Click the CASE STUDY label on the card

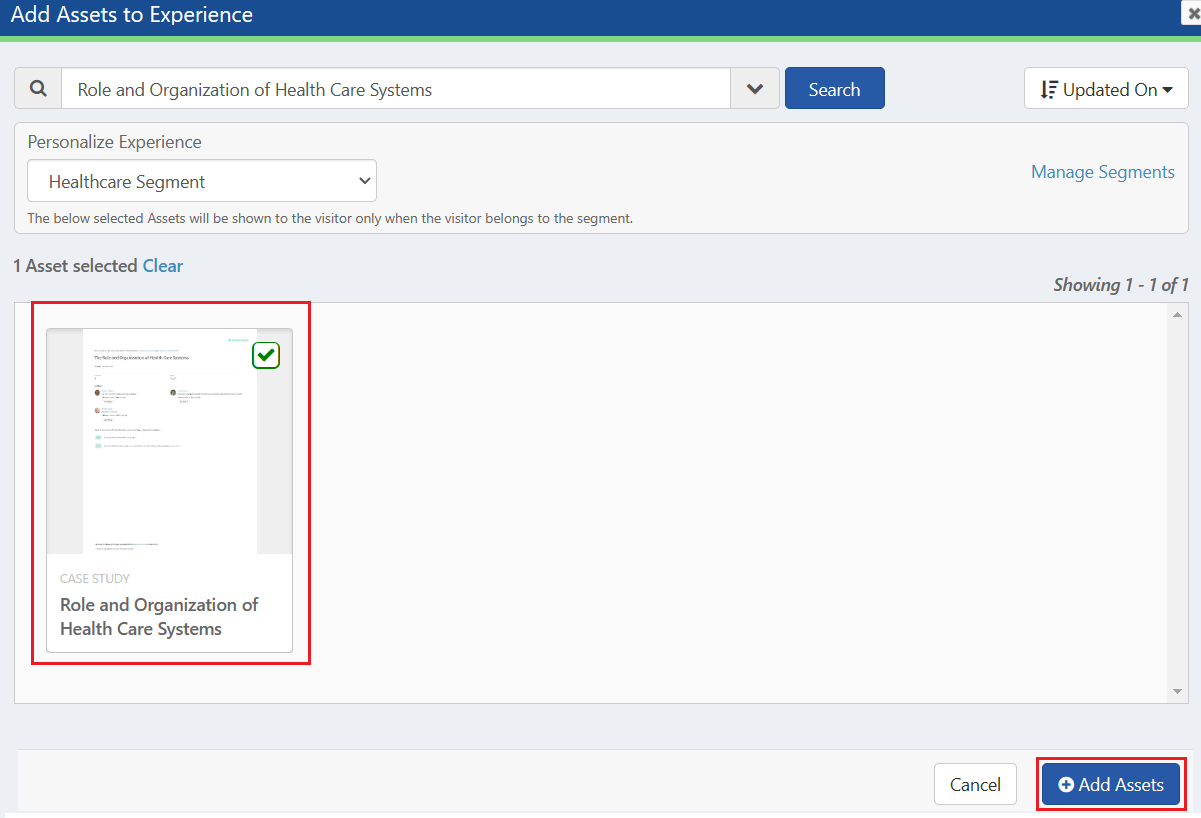click(95, 579)
